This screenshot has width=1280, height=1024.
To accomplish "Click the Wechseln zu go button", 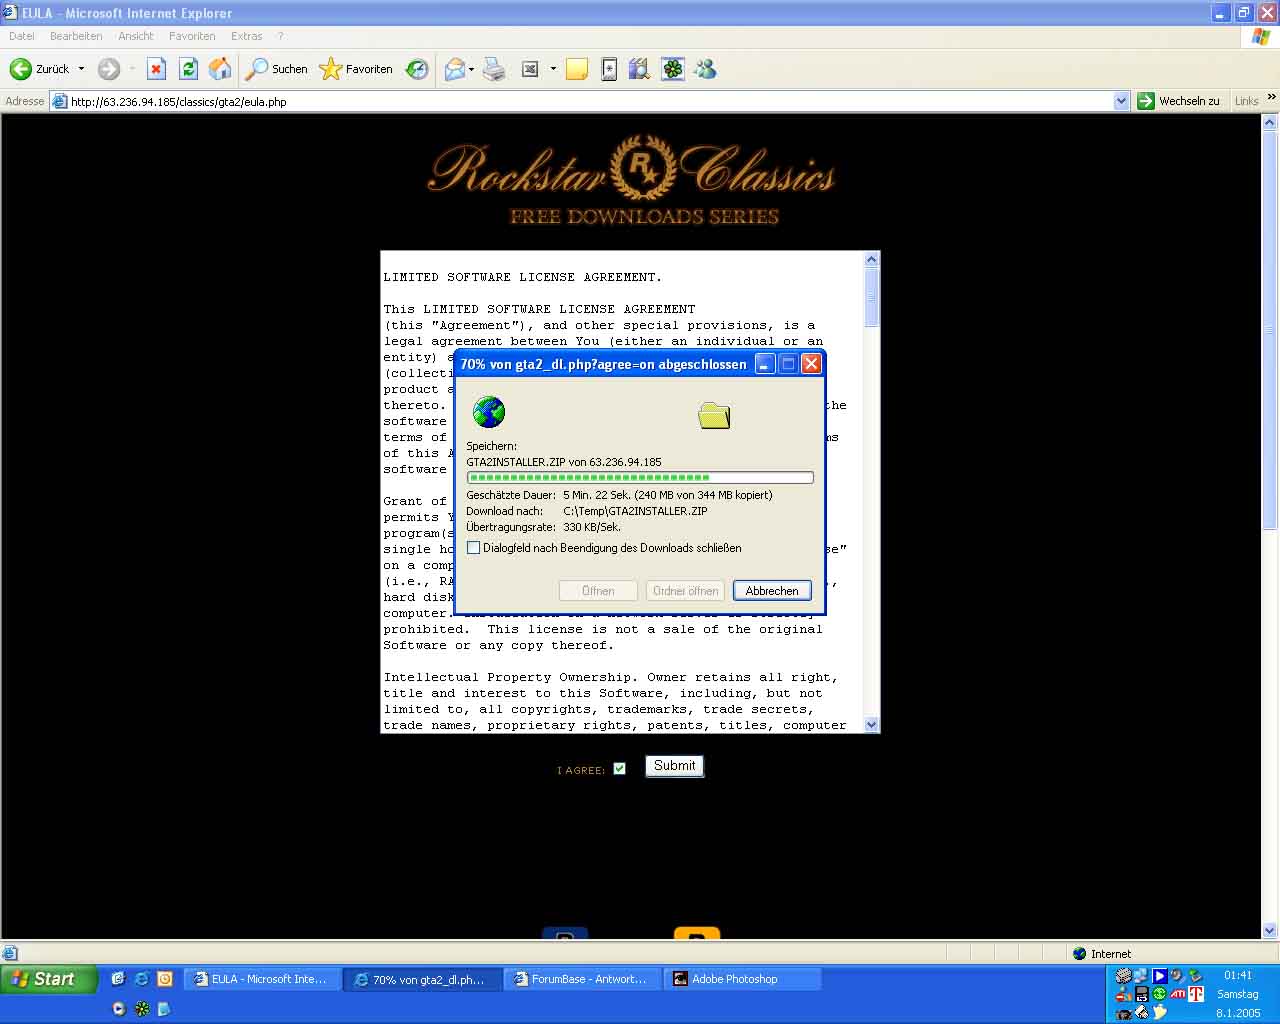I will 1179,101.
